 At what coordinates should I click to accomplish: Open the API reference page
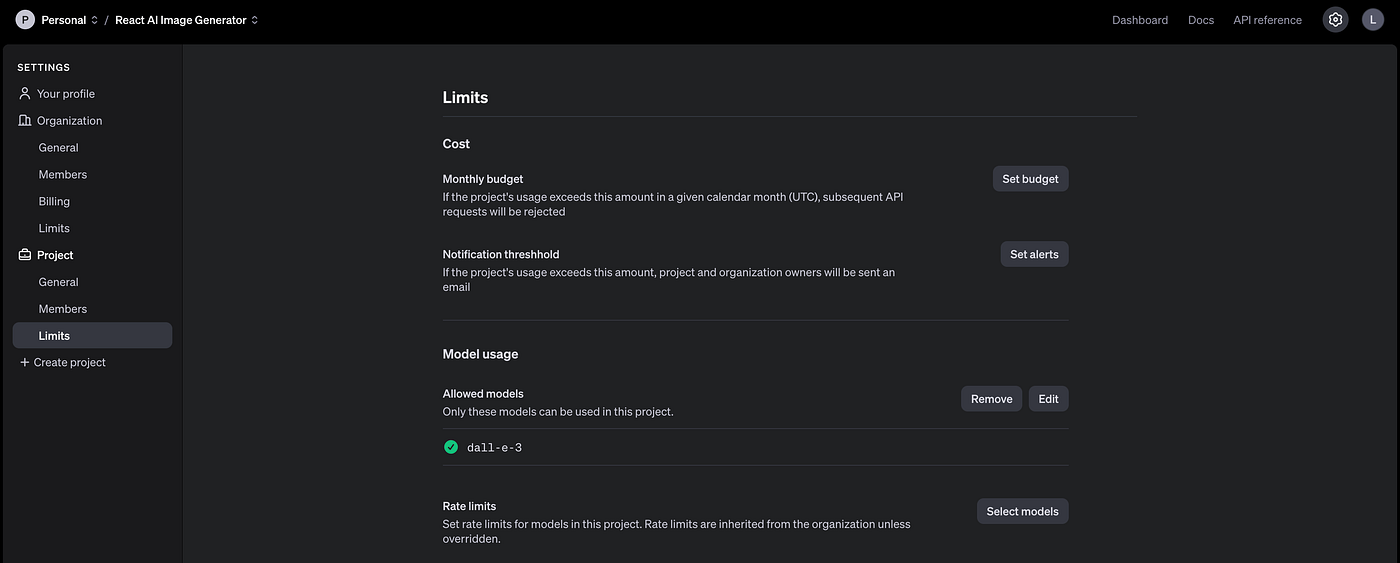[x=1267, y=20]
